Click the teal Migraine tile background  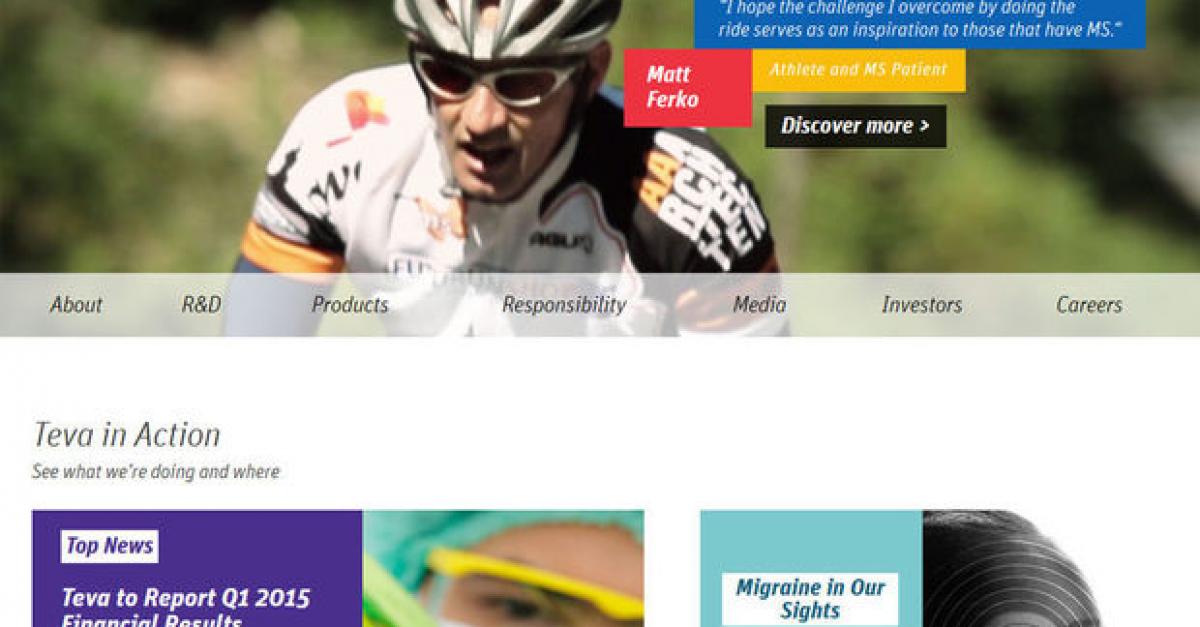[x=811, y=540]
